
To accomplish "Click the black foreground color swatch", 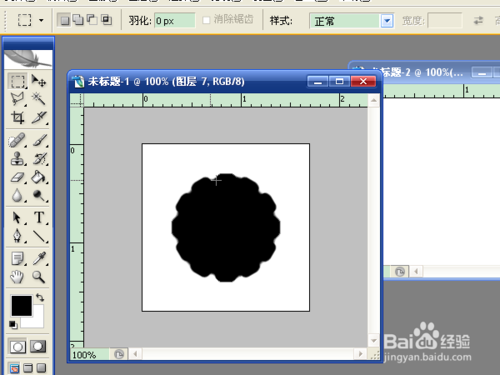I will [21, 305].
